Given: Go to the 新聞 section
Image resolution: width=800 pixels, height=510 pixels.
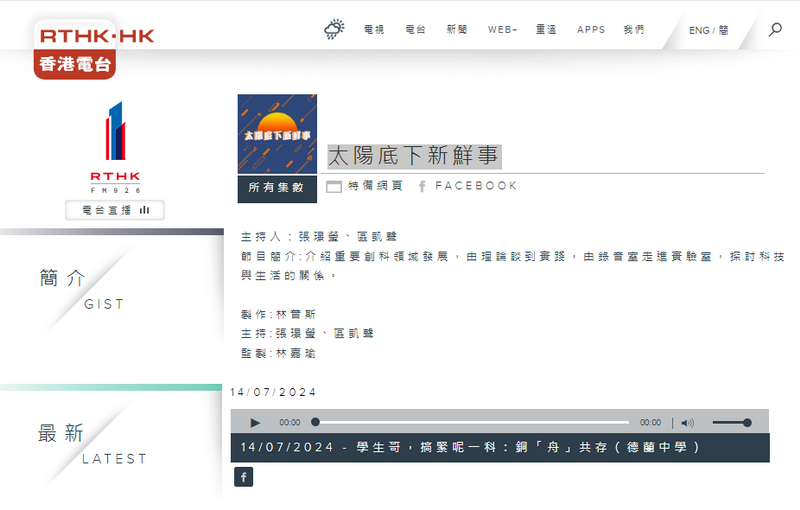Looking at the screenshot, I should [x=457, y=30].
